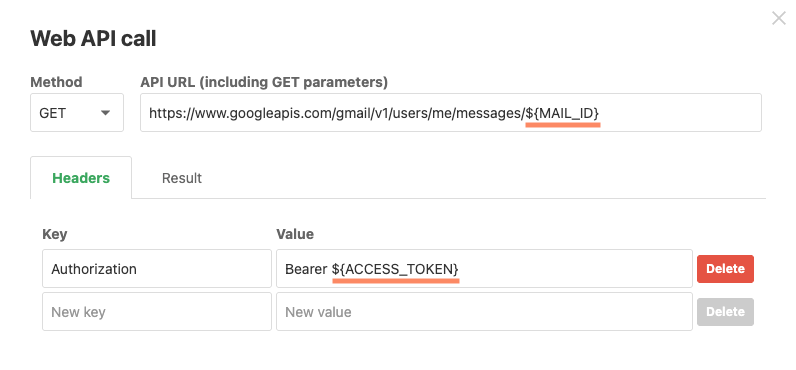Click the Authorization key field
The width and height of the screenshot is (796, 370).
coord(157,268)
